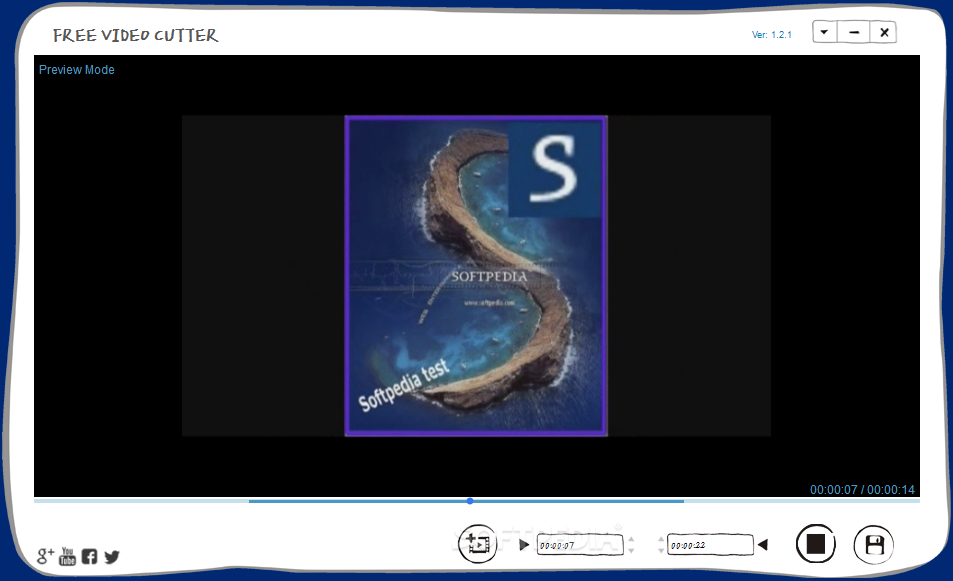Viewport: 953px width, 581px height.
Task: Increase the start time with up stepper
Action: coord(631,540)
